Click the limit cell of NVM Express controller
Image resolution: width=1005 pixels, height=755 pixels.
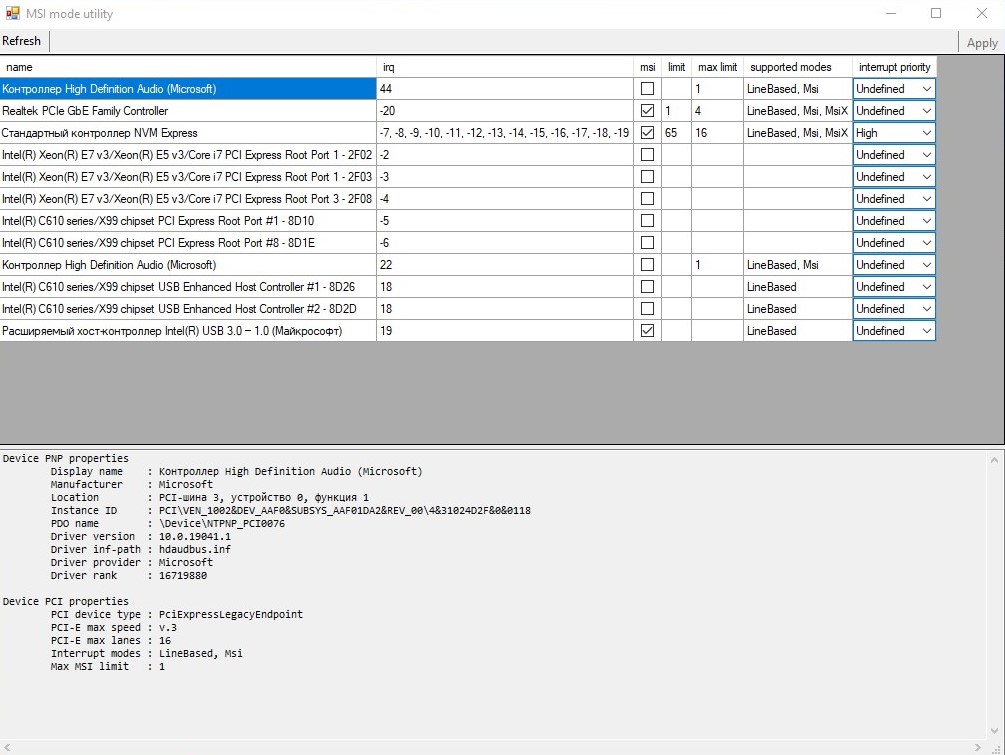click(x=676, y=133)
